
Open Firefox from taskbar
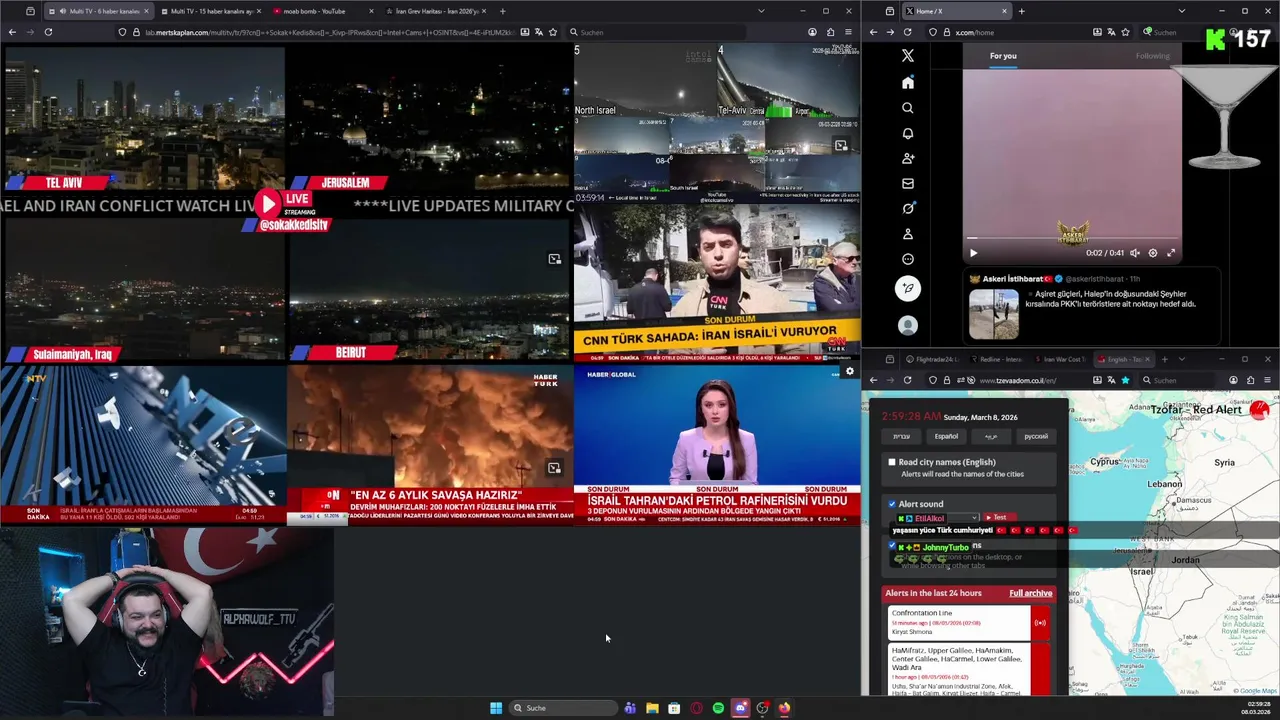784,708
